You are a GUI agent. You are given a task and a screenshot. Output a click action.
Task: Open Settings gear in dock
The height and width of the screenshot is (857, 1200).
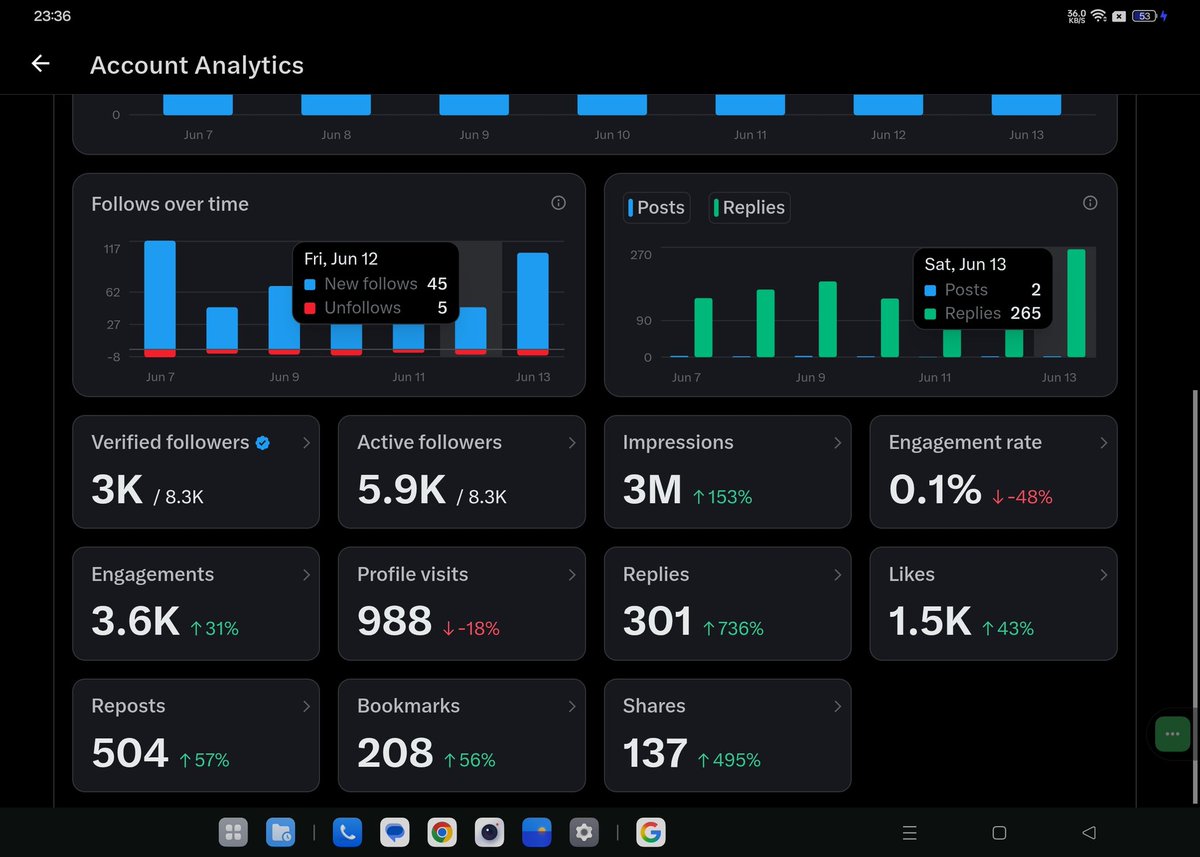click(584, 832)
